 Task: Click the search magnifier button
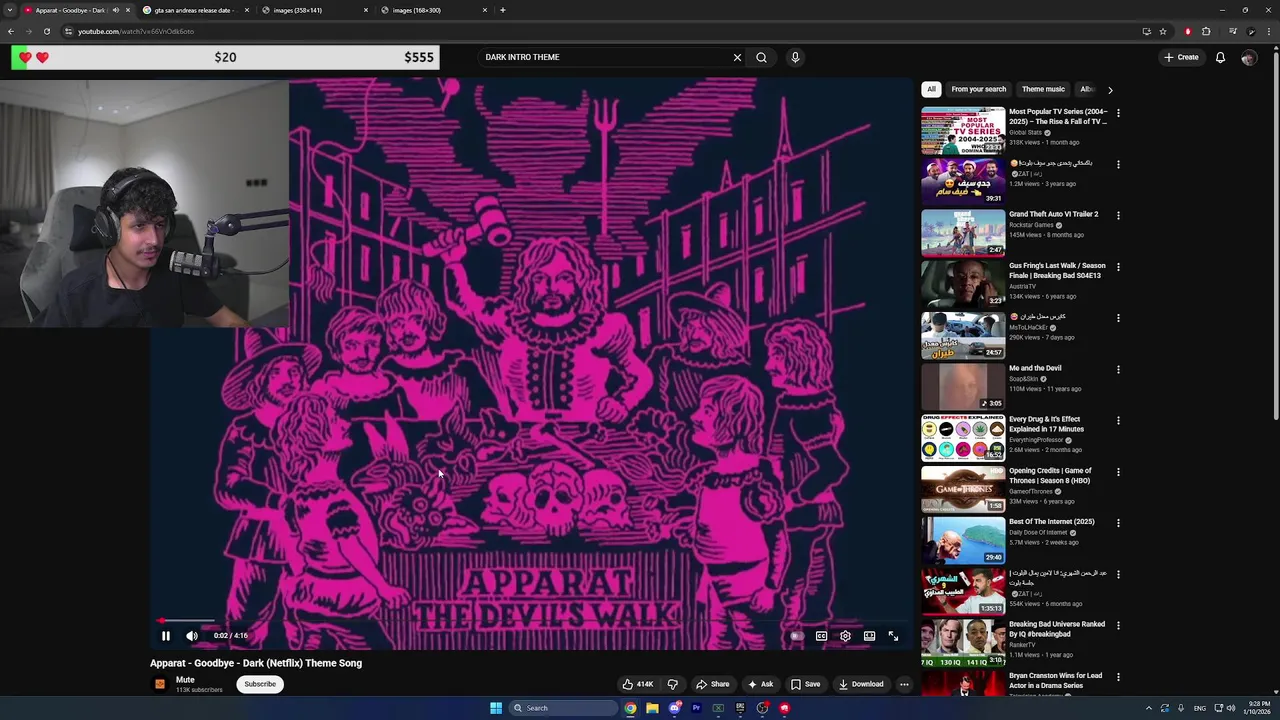point(761,57)
